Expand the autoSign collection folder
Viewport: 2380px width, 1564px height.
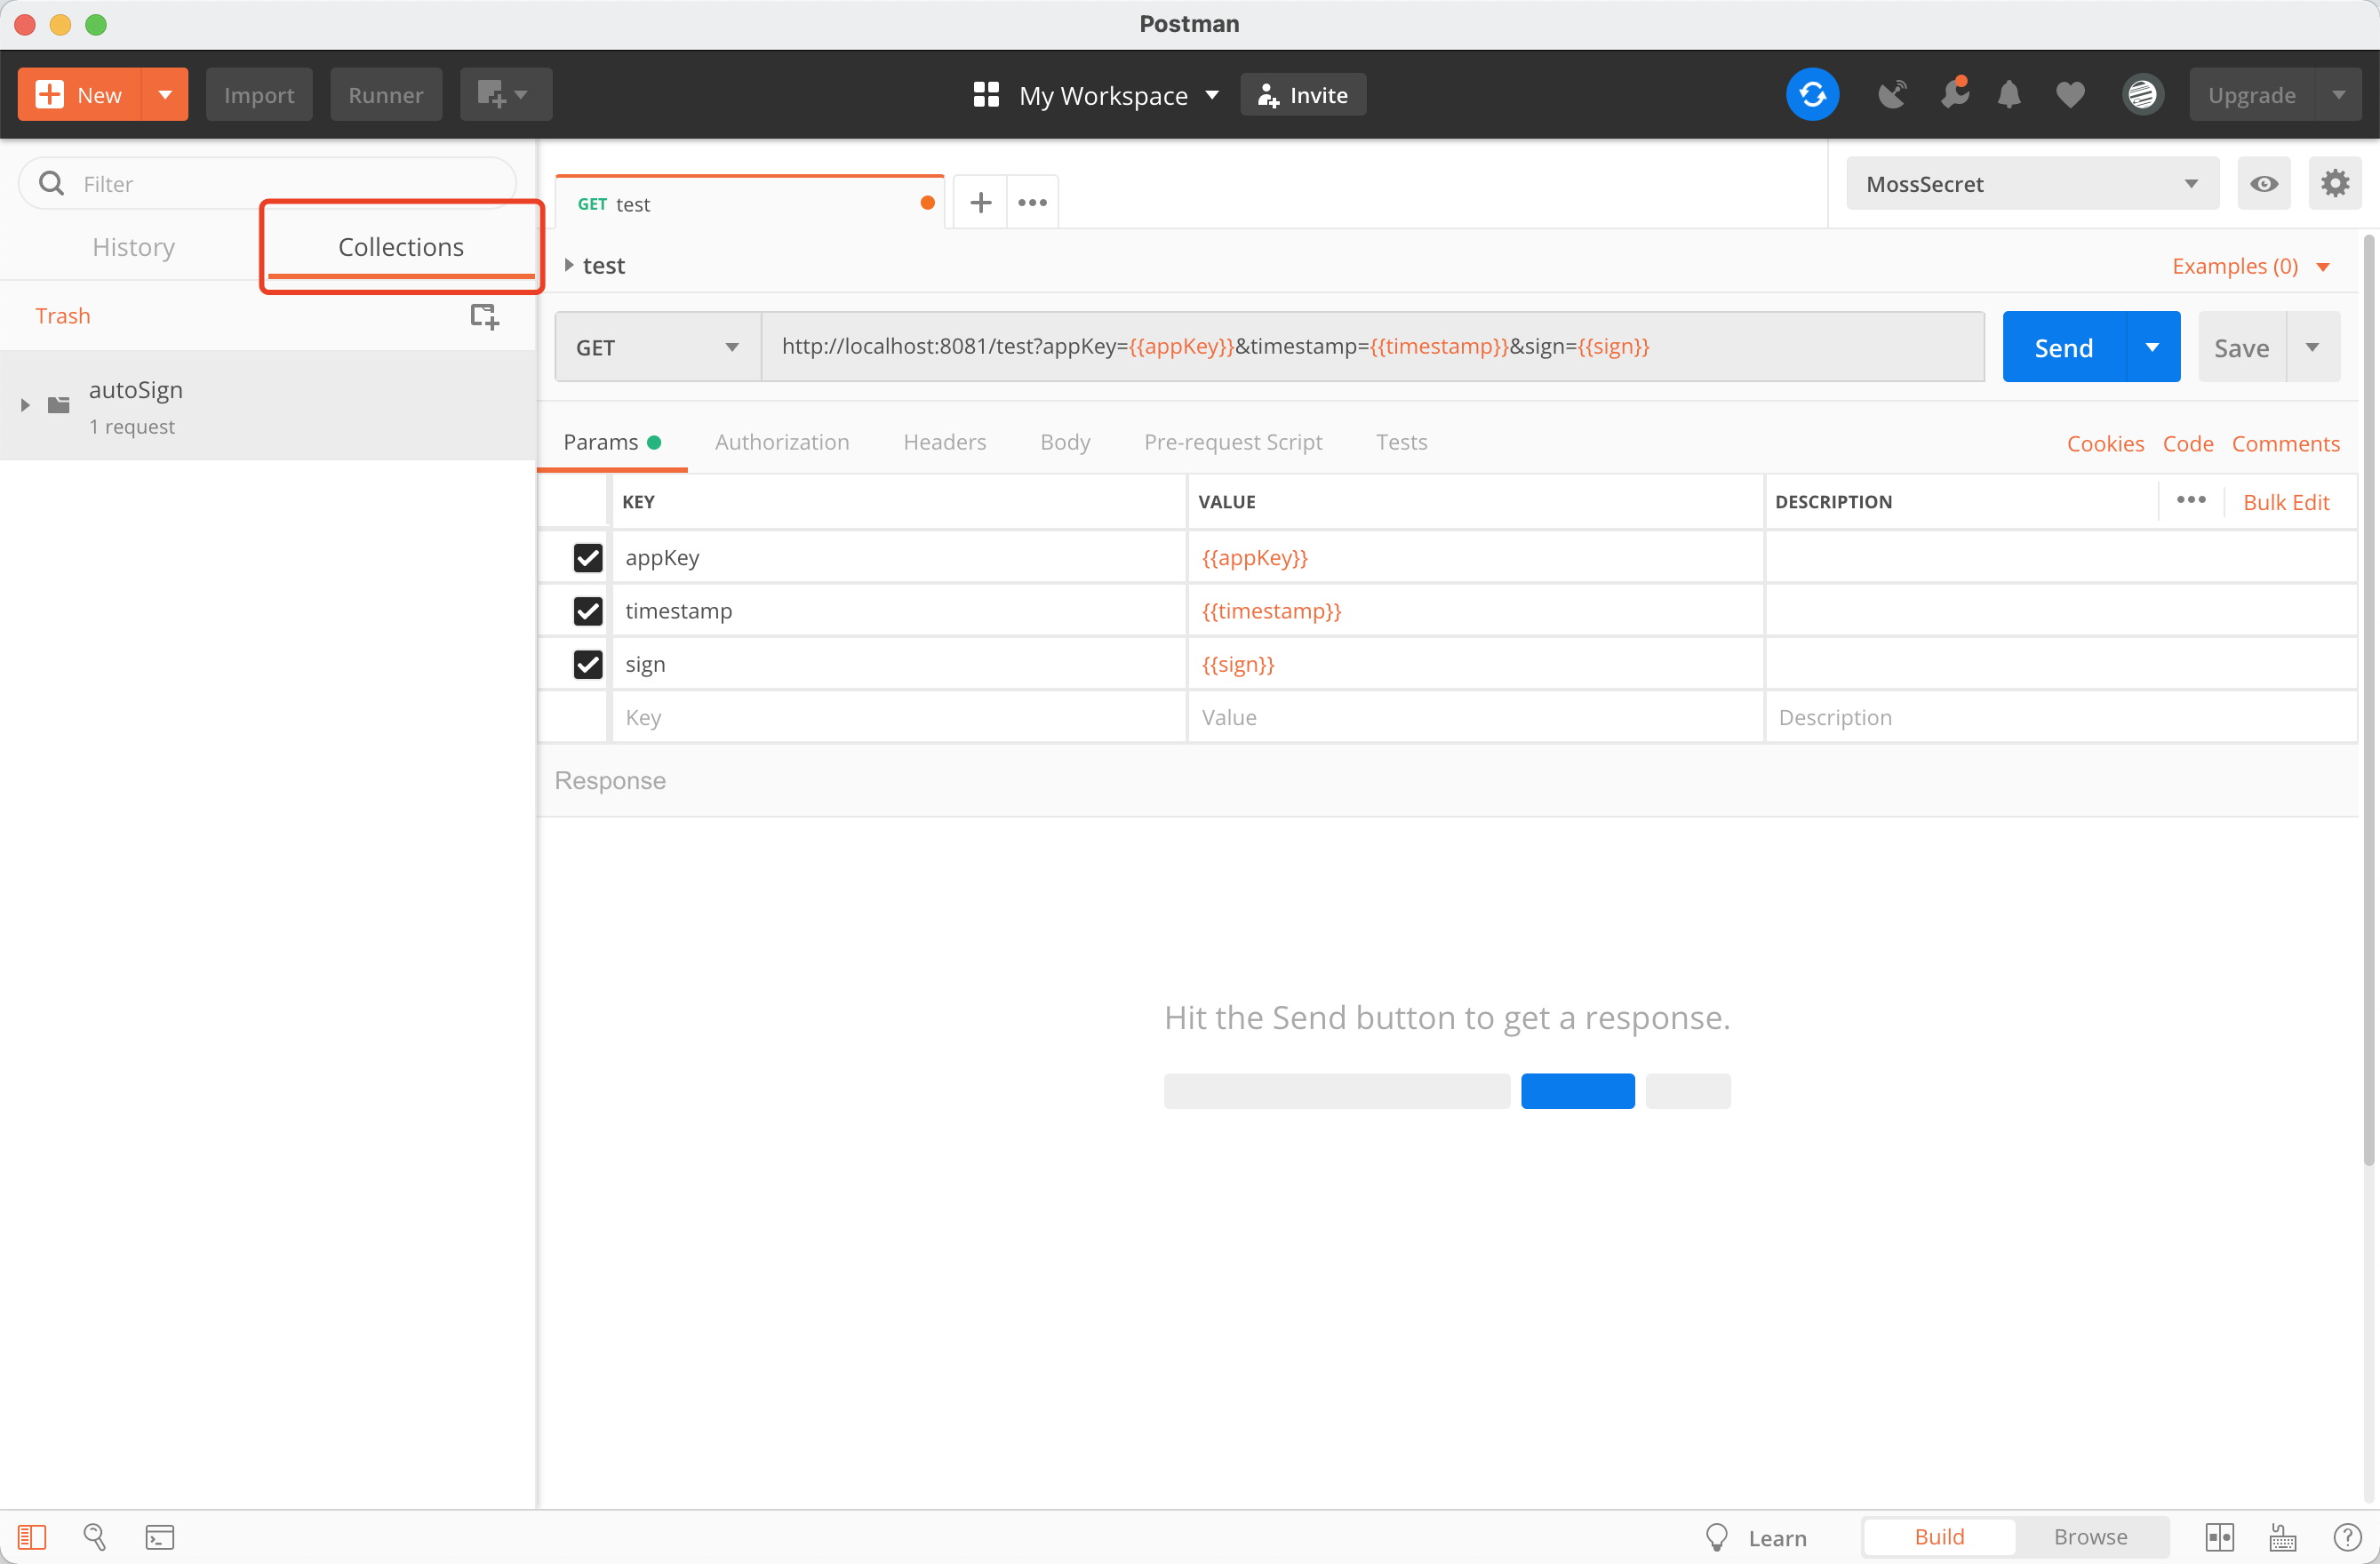click(x=25, y=405)
